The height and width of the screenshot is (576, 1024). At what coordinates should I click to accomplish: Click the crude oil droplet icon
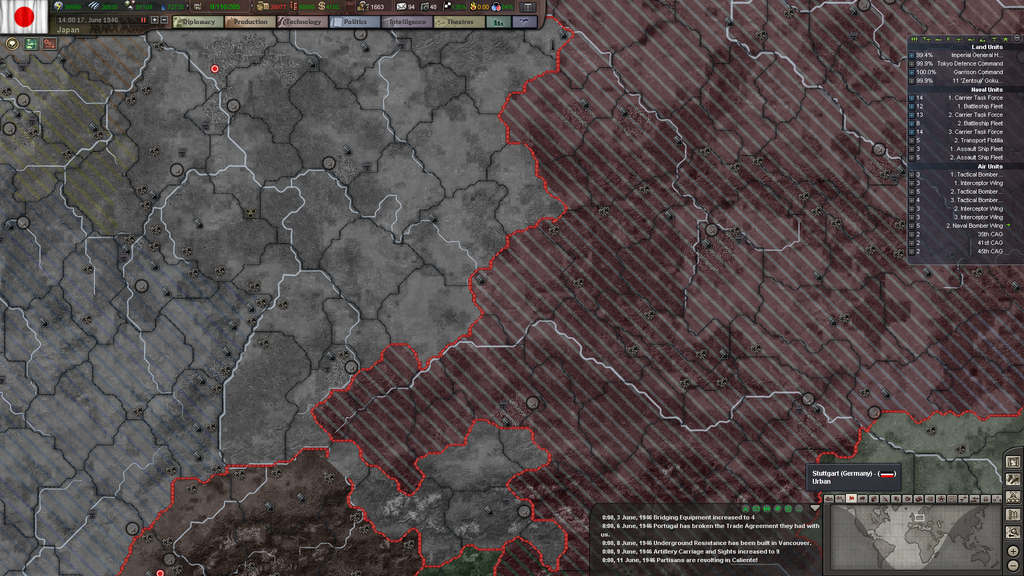163,7
